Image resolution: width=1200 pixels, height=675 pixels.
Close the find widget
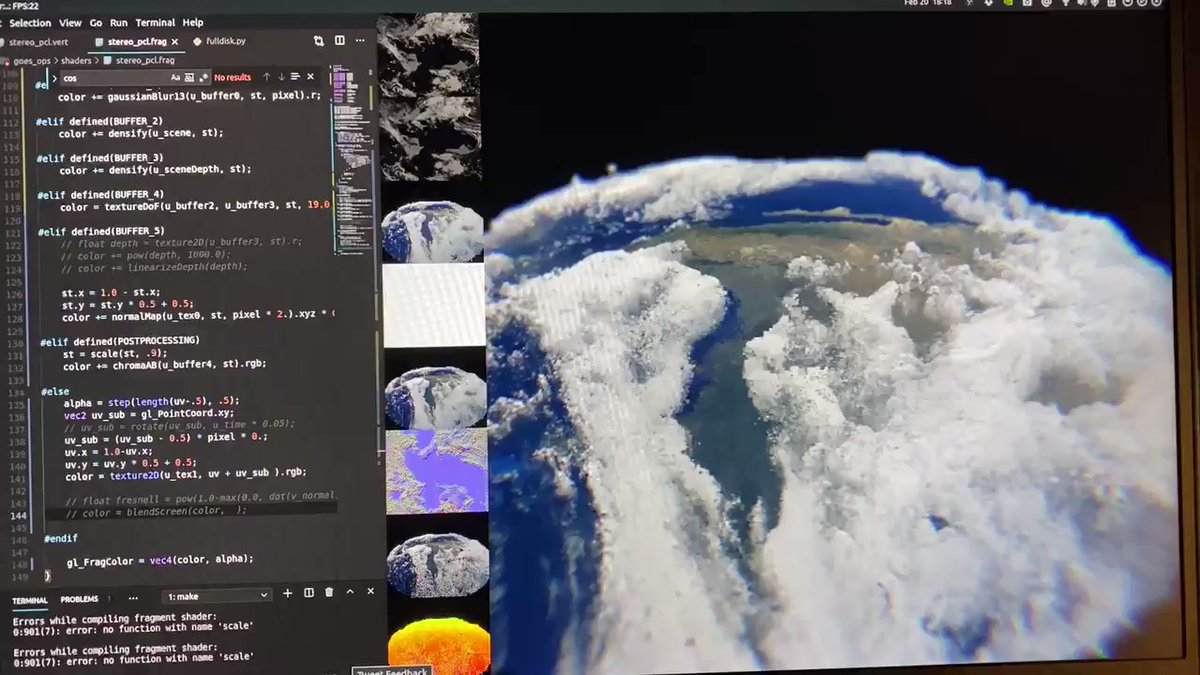(310, 77)
